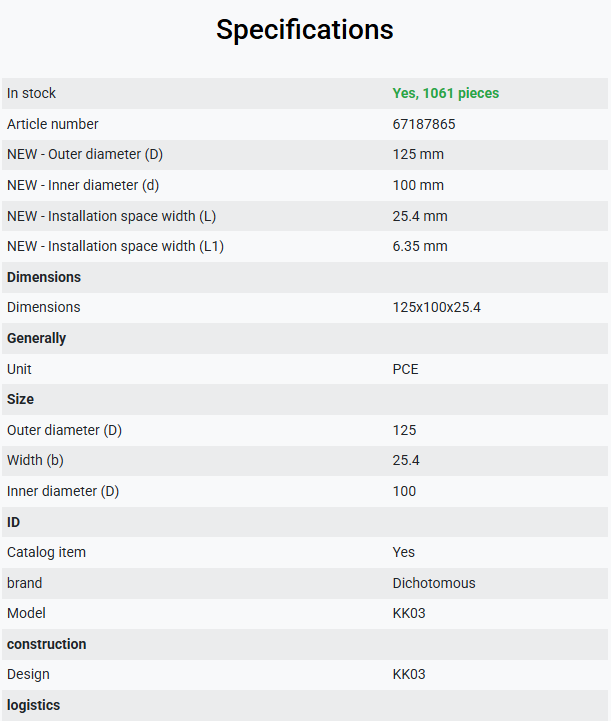Click the Generally section header
The height and width of the screenshot is (721, 611).
[x=36, y=338]
